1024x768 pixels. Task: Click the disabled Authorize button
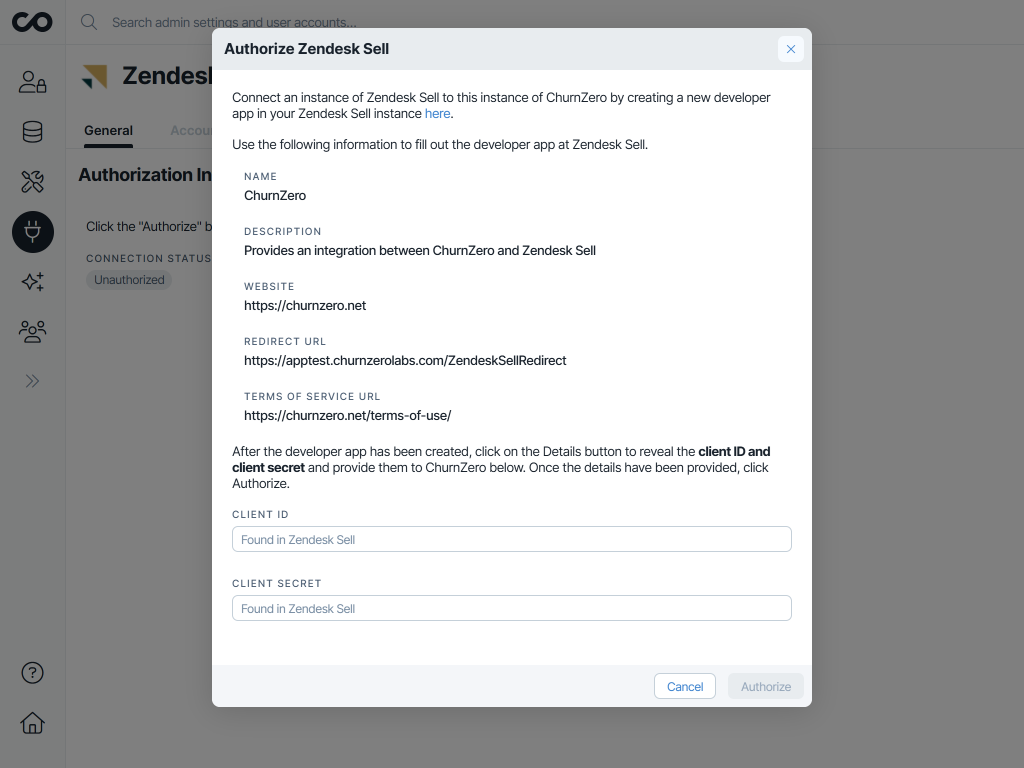(x=765, y=686)
